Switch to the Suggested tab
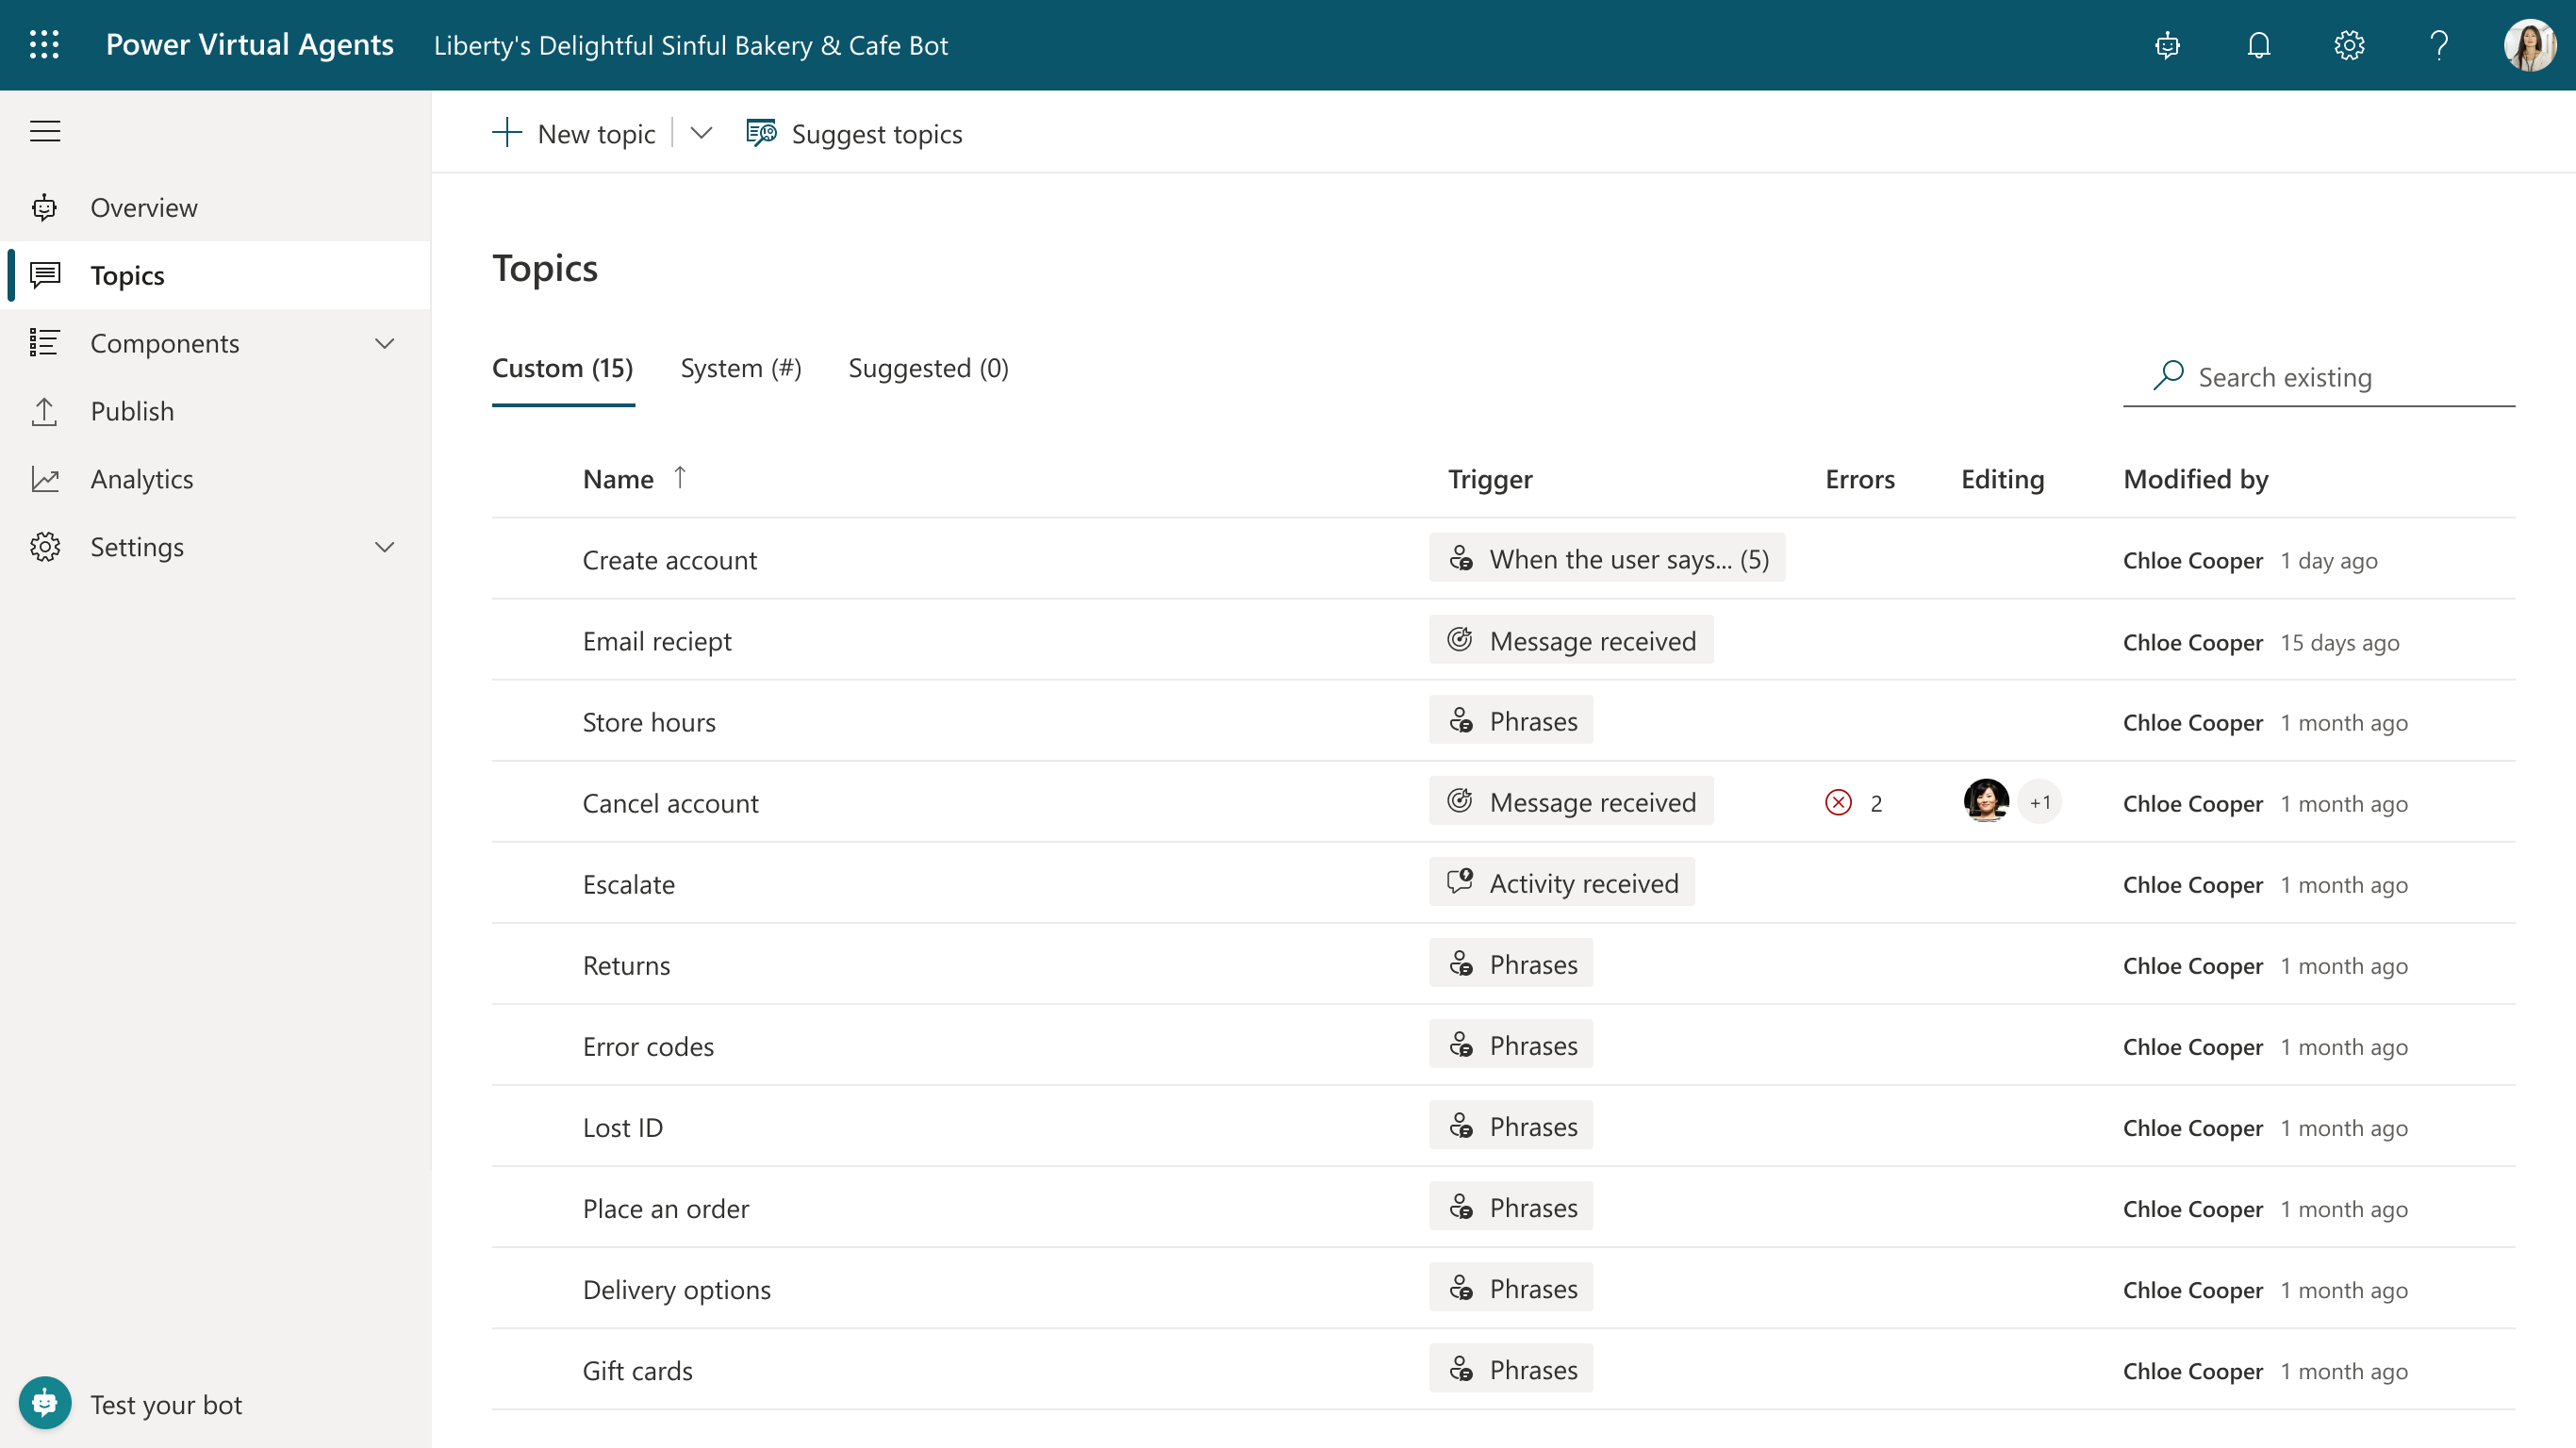The image size is (2576, 1448). tap(928, 369)
